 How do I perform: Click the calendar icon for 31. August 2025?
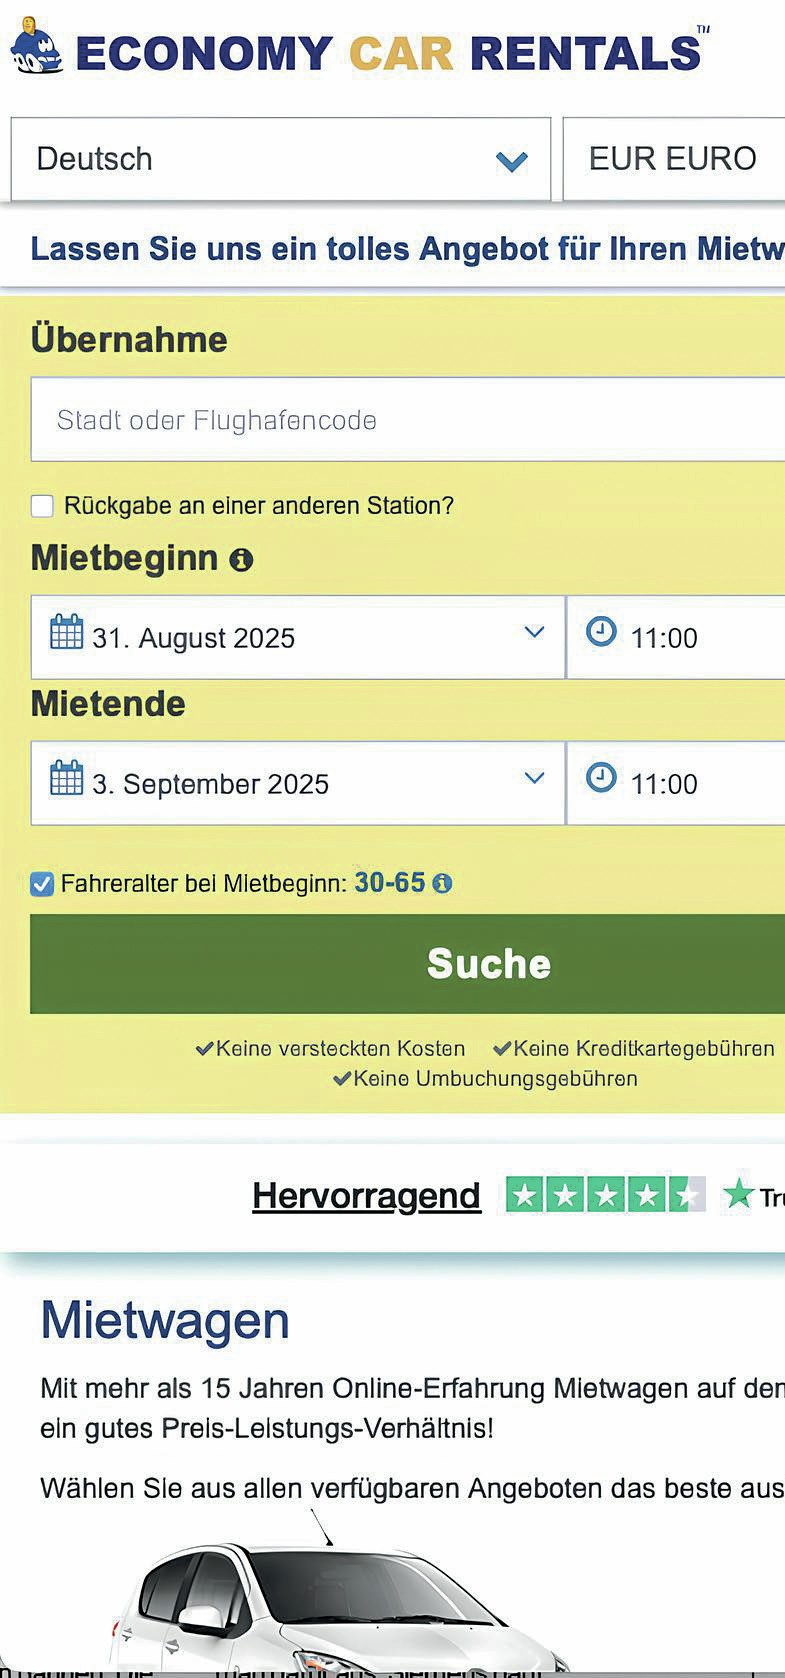[x=67, y=632]
